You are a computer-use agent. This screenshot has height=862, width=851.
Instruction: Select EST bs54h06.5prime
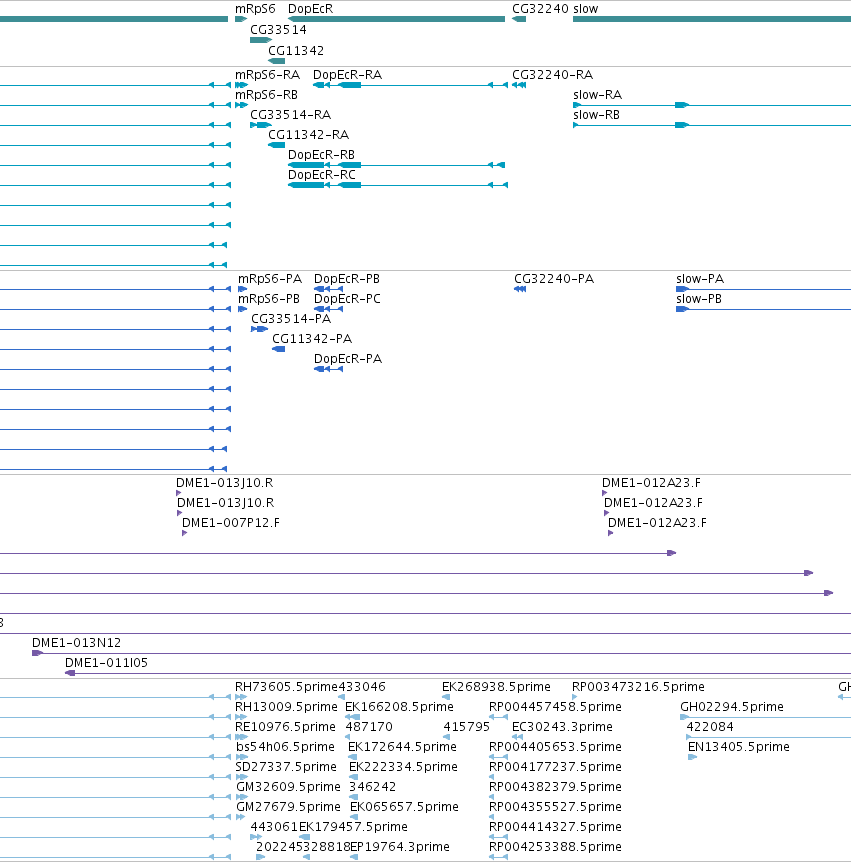click(285, 747)
